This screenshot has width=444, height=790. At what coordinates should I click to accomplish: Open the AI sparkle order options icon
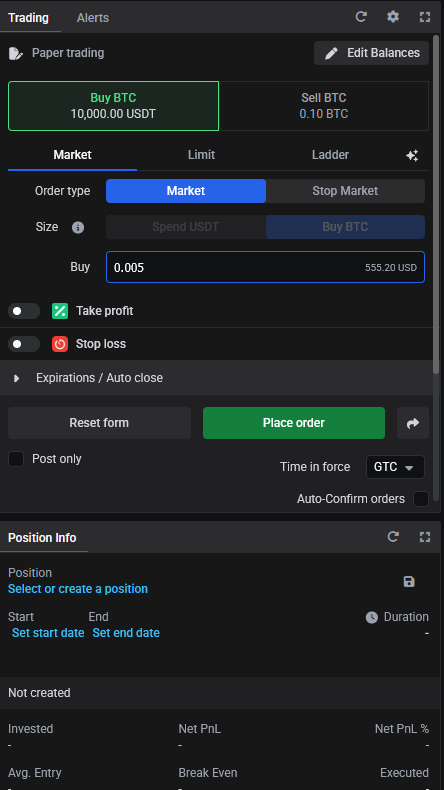pos(412,156)
